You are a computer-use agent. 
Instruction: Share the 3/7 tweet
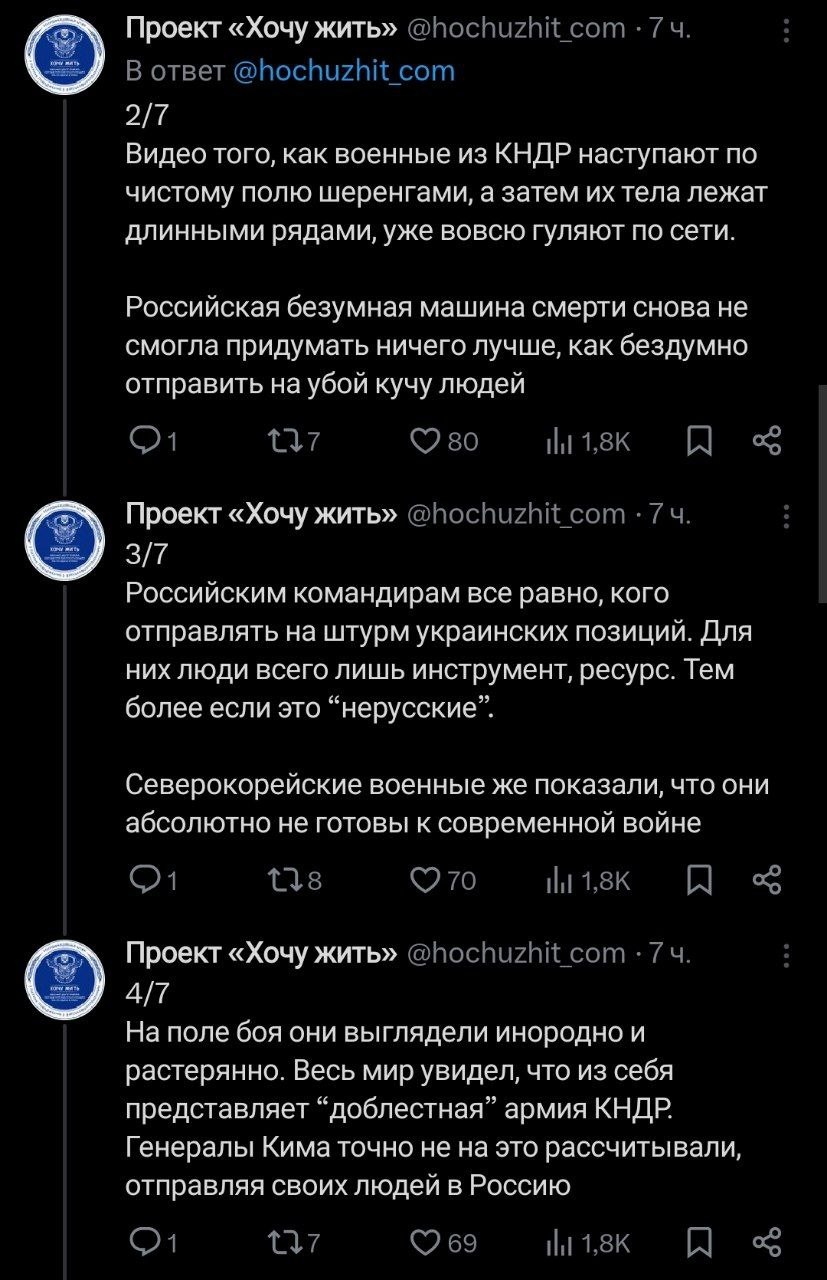(x=766, y=880)
